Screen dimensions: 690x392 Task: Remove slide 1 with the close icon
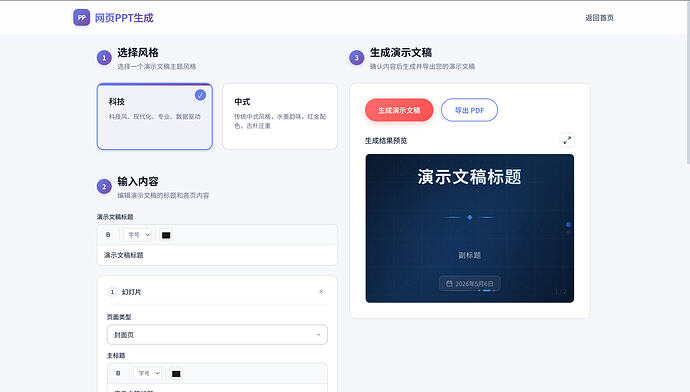[321, 291]
